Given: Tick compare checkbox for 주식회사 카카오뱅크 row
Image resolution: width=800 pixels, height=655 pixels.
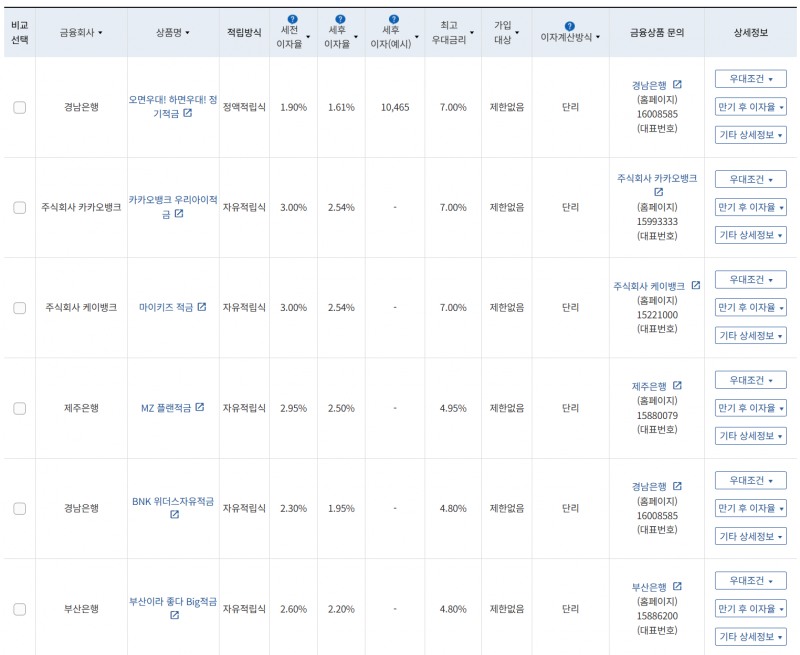Looking at the screenshot, I should point(19,208).
